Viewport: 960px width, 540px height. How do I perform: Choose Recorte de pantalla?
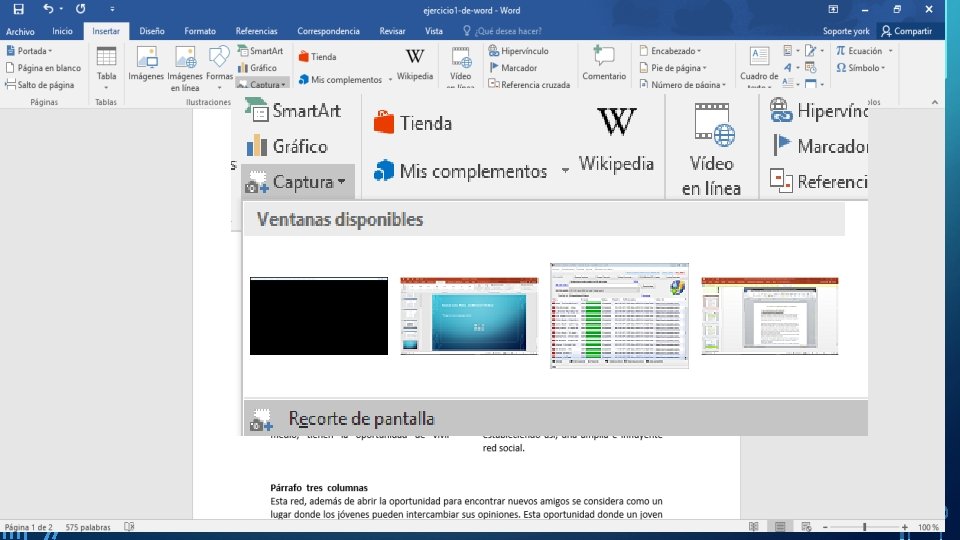coord(555,418)
